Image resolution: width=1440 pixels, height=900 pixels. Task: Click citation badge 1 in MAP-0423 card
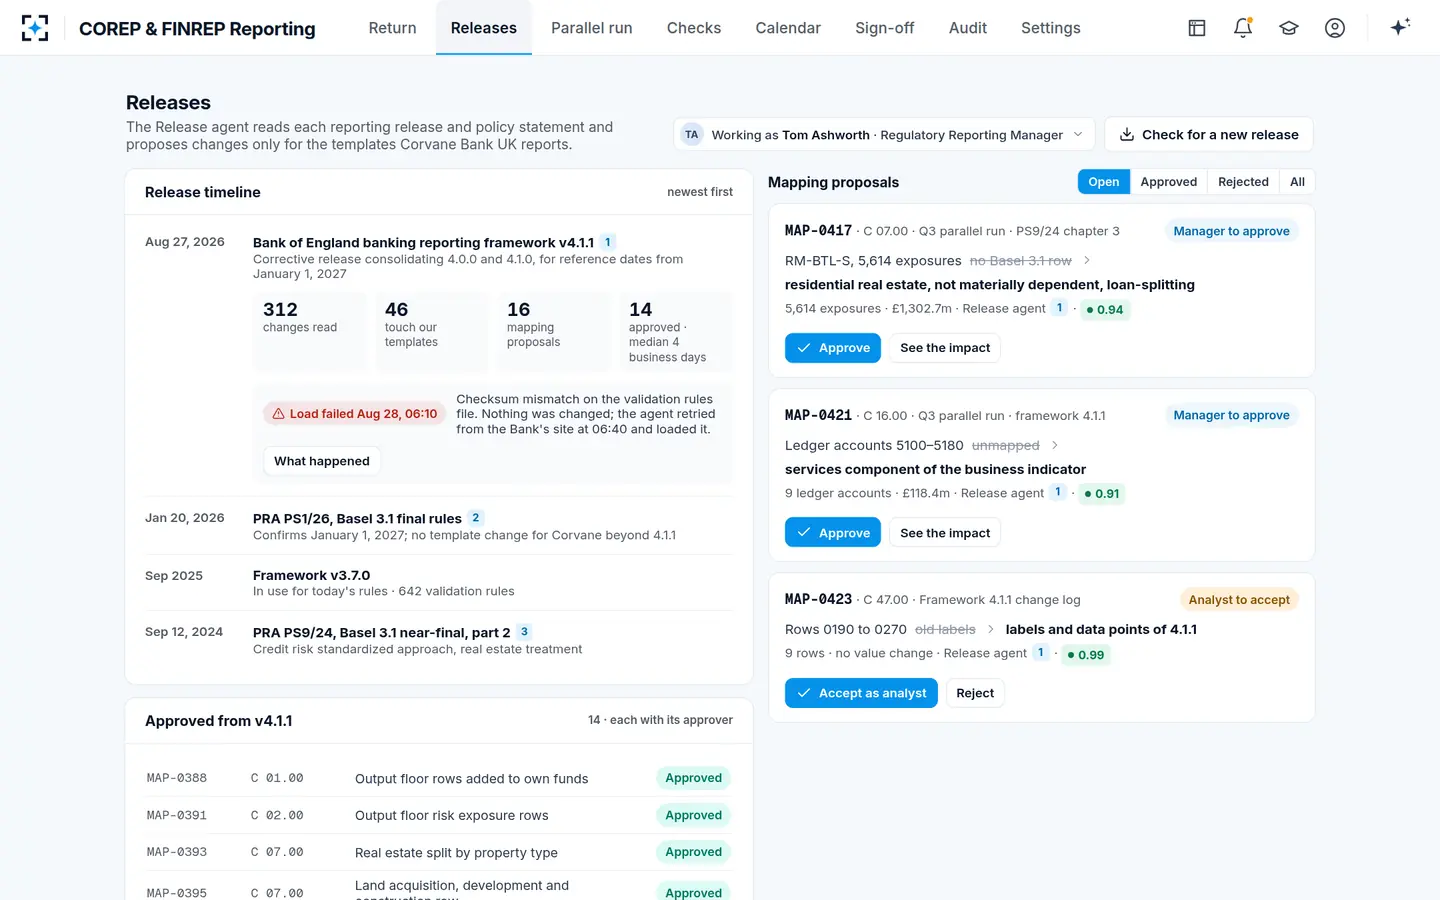pos(1041,653)
